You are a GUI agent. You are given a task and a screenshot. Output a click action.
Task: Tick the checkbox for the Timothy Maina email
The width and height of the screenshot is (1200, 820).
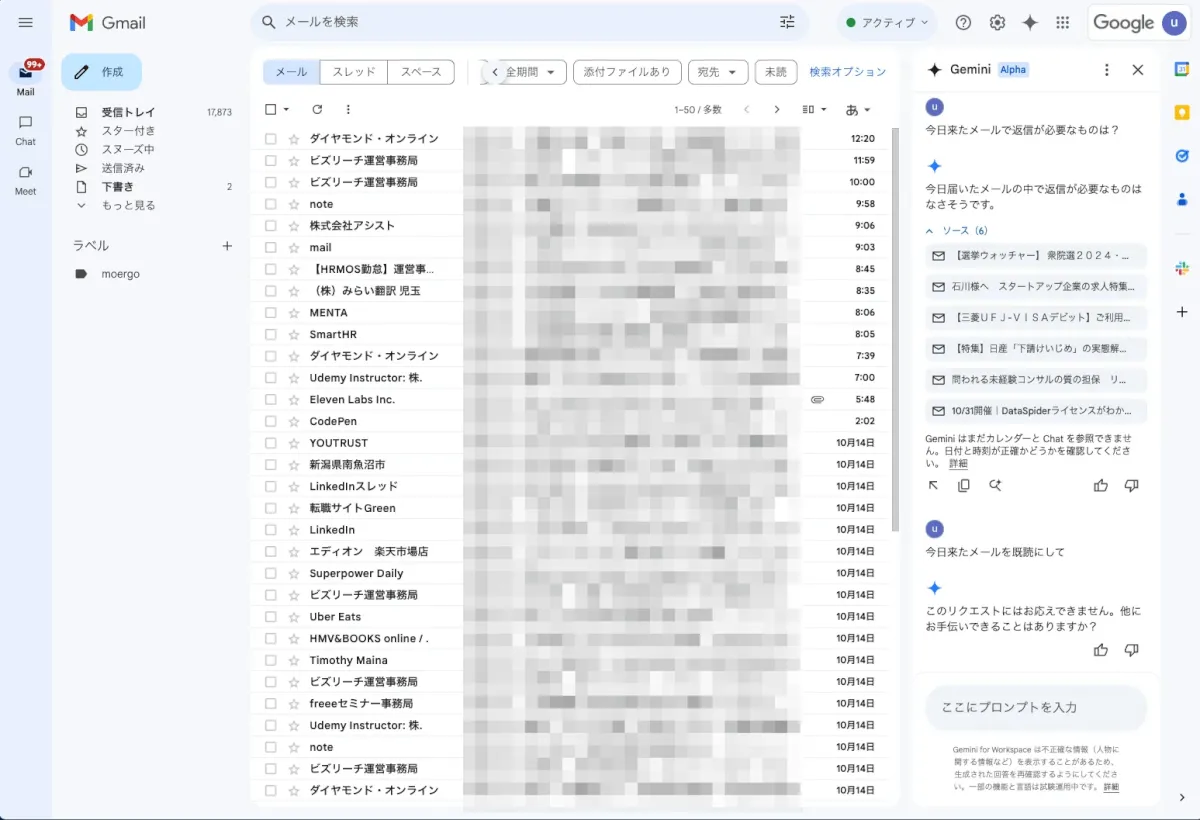[270, 660]
